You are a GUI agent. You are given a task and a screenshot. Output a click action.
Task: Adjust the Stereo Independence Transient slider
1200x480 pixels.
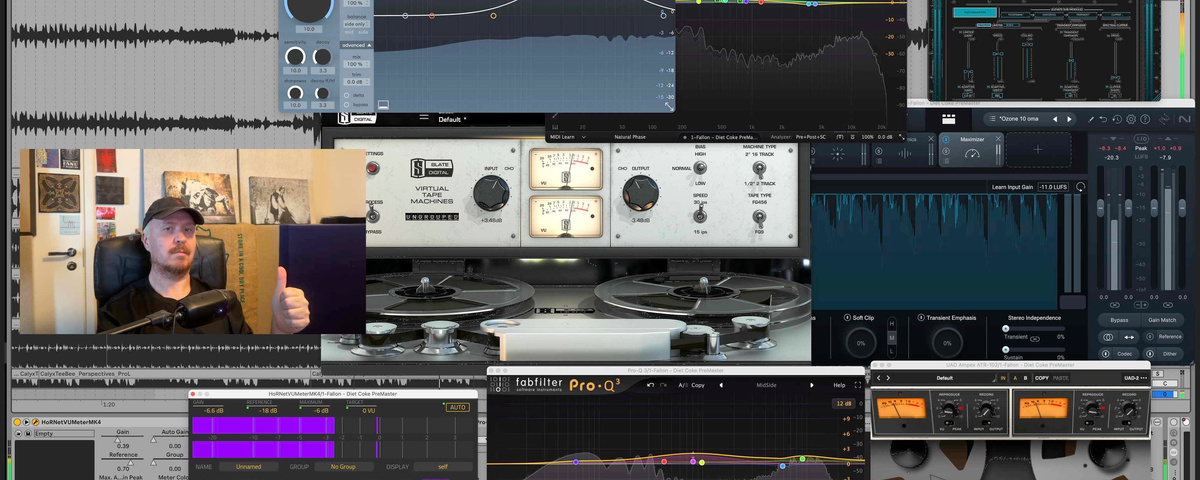point(1006,328)
